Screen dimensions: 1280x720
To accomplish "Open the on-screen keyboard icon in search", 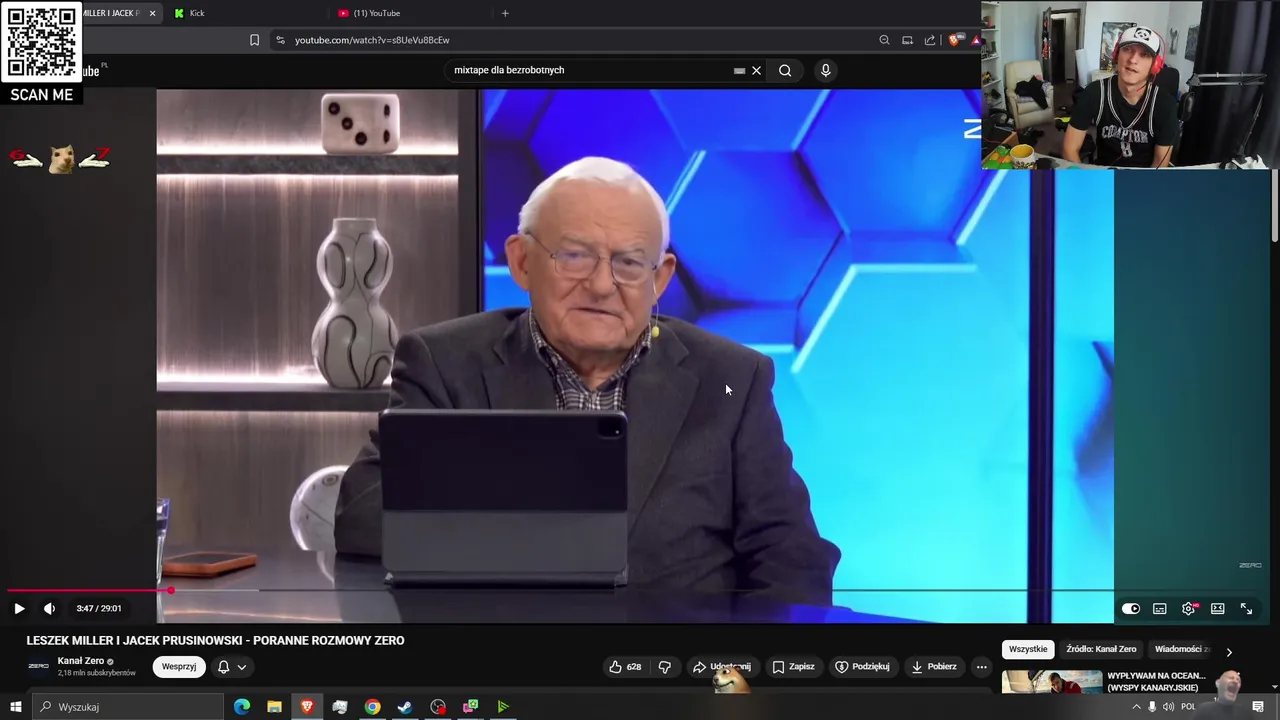I will (x=739, y=71).
